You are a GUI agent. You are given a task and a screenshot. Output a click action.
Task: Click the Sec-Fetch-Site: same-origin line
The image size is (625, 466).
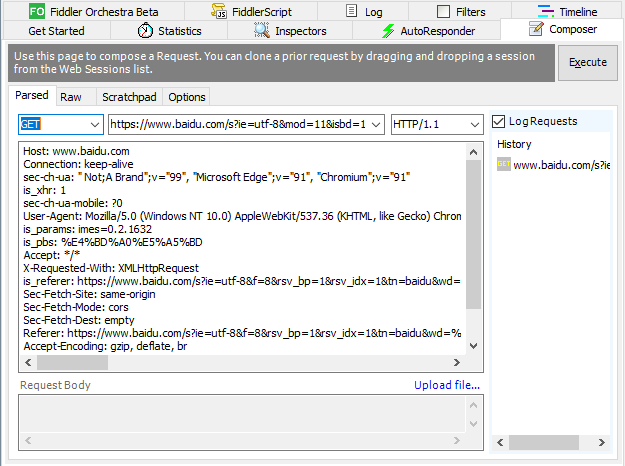[89, 294]
